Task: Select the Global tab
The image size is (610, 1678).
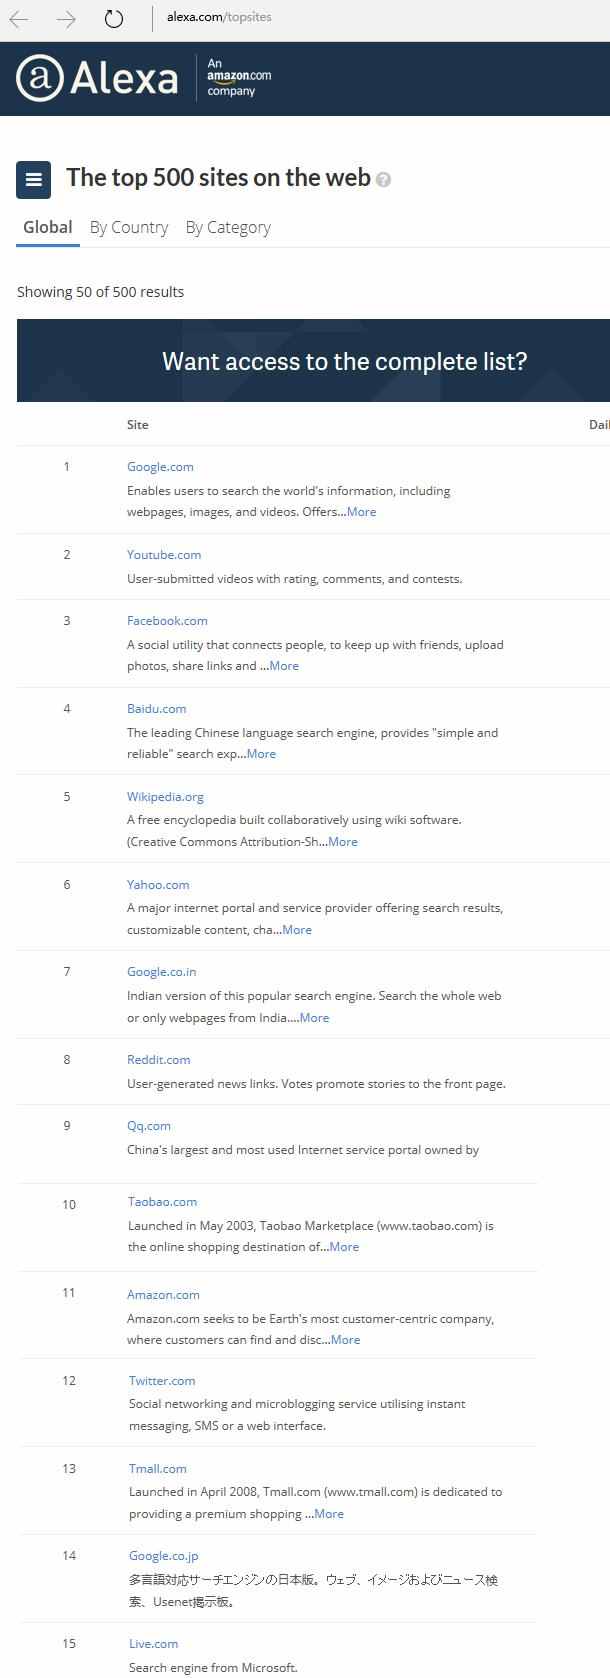Action: coord(48,227)
